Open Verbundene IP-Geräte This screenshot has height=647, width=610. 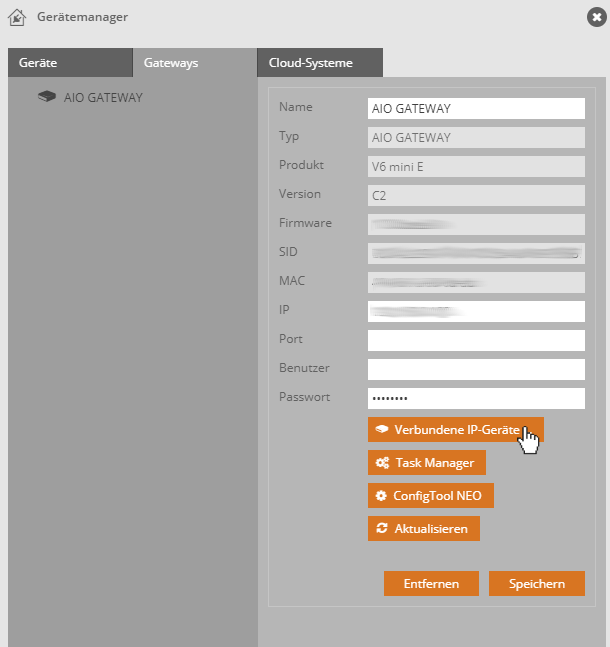tap(455, 430)
